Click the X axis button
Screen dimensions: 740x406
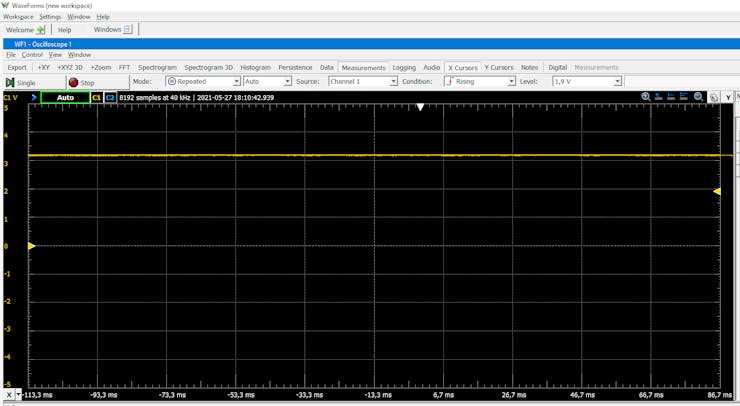(x=9, y=395)
